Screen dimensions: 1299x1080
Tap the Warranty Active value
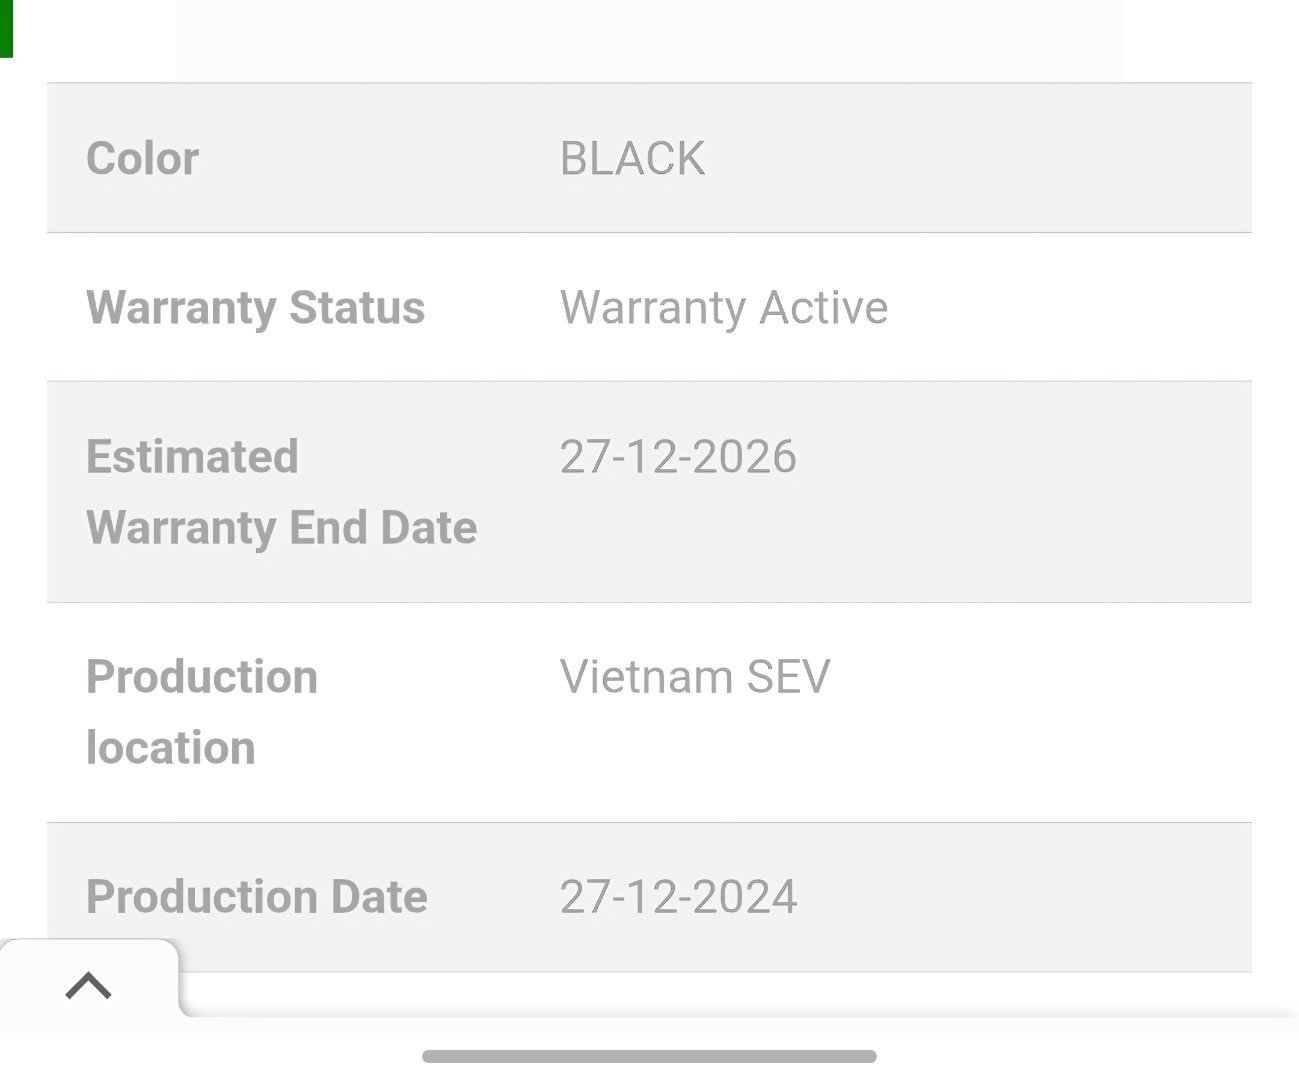(723, 307)
